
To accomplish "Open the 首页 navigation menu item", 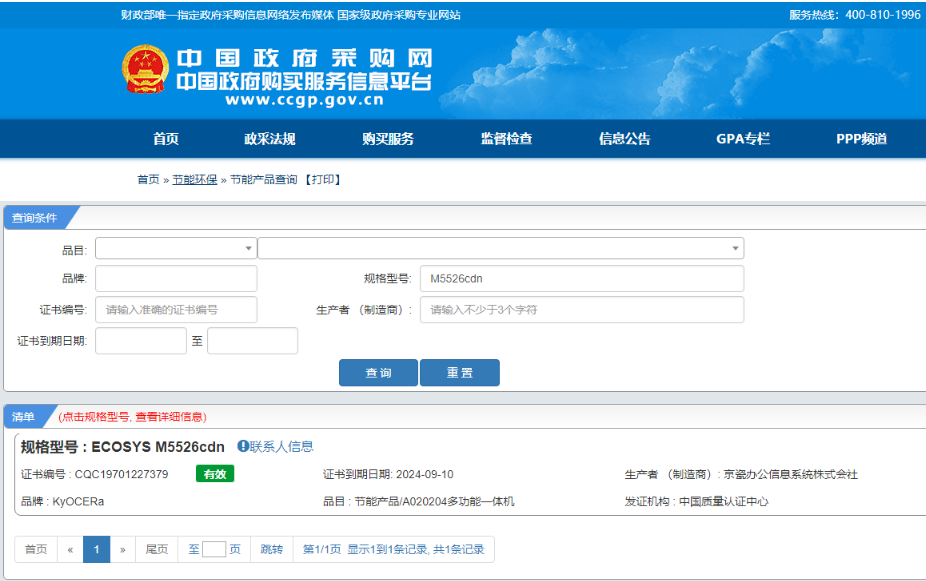I will click(x=166, y=139).
